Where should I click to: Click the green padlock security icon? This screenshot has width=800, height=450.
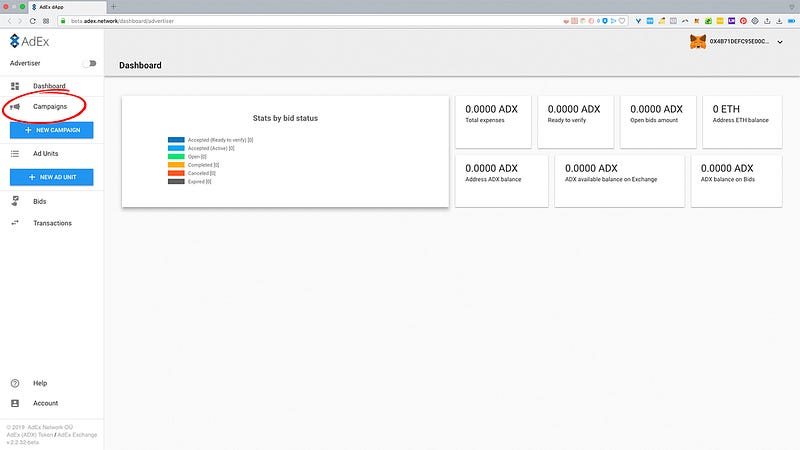coord(63,21)
